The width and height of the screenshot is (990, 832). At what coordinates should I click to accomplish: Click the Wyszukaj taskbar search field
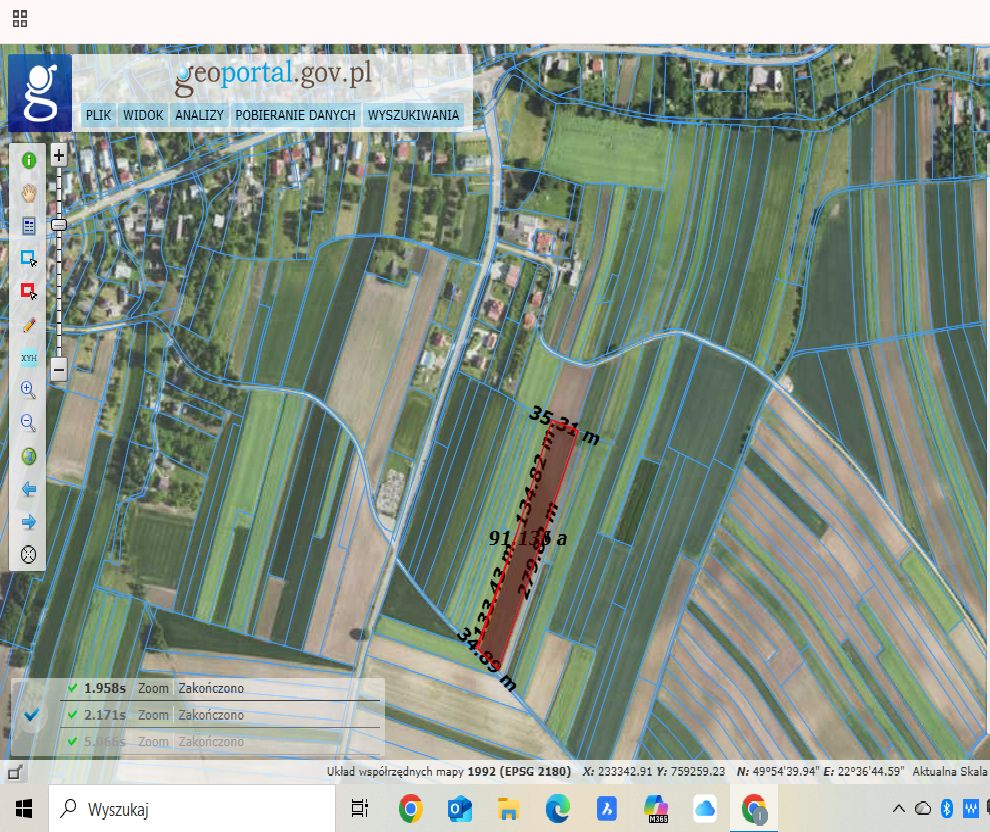(x=190, y=808)
